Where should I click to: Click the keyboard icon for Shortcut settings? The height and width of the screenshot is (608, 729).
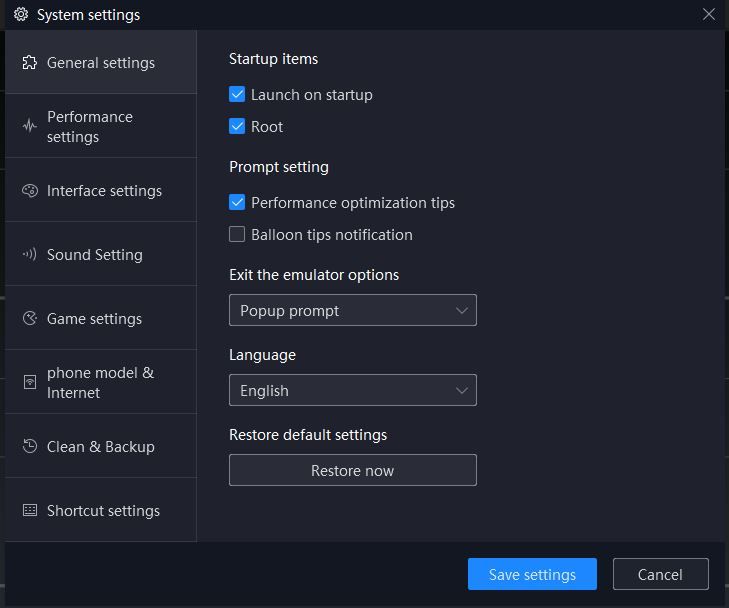(30, 511)
